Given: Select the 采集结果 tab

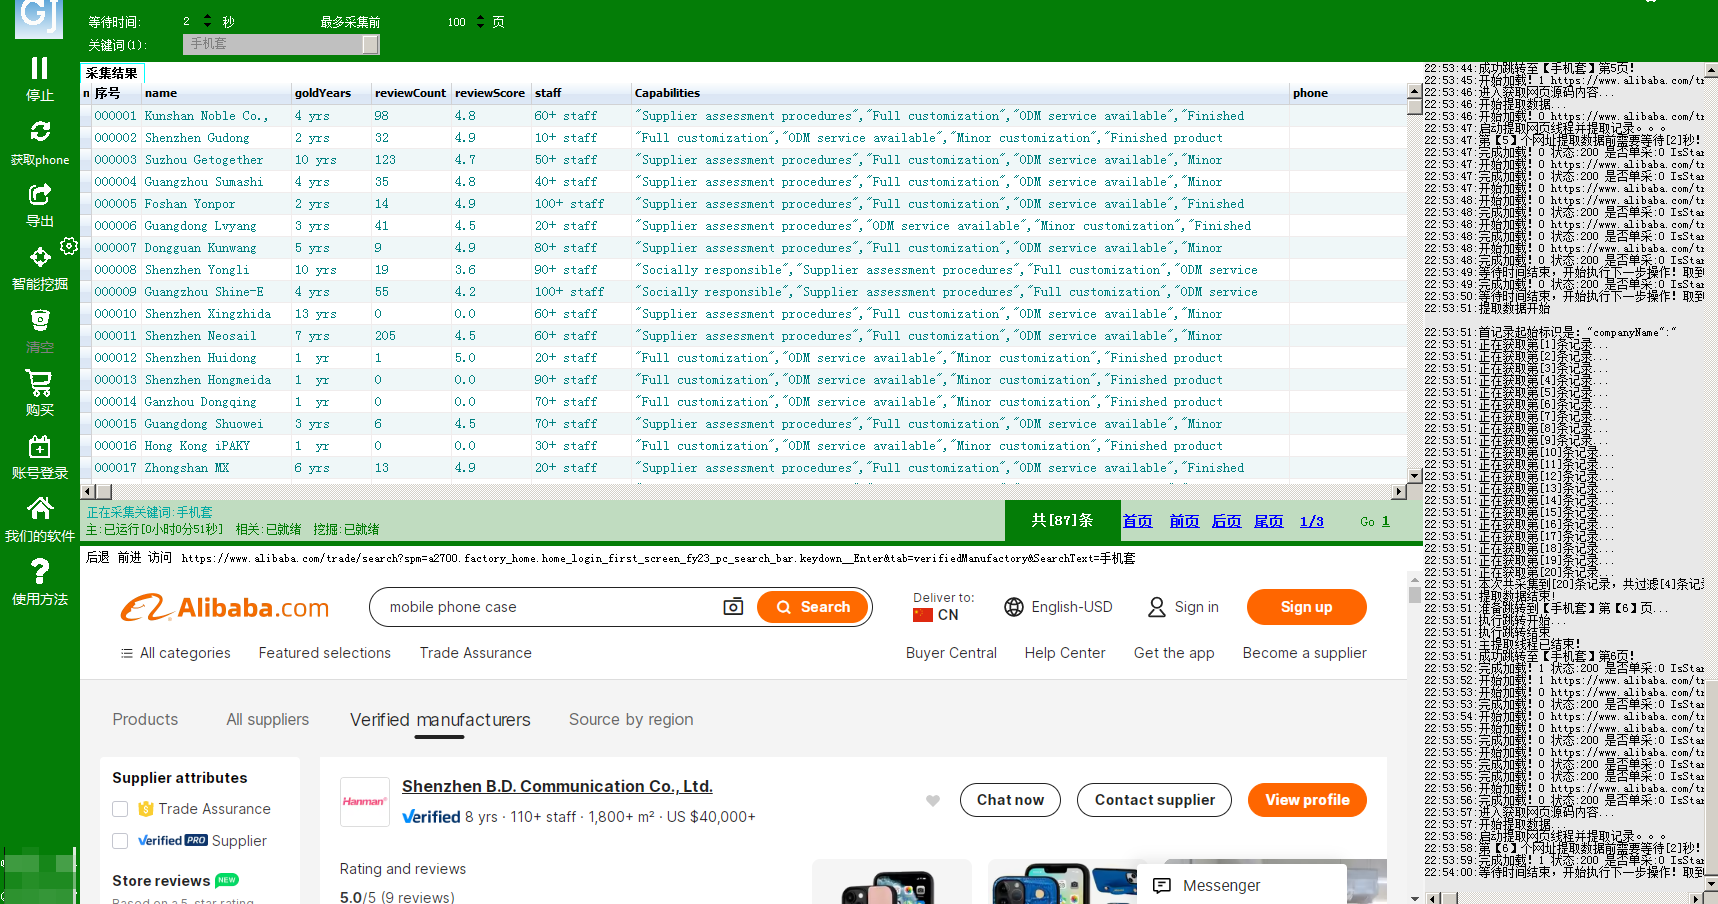Looking at the screenshot, I should [112, 73].
